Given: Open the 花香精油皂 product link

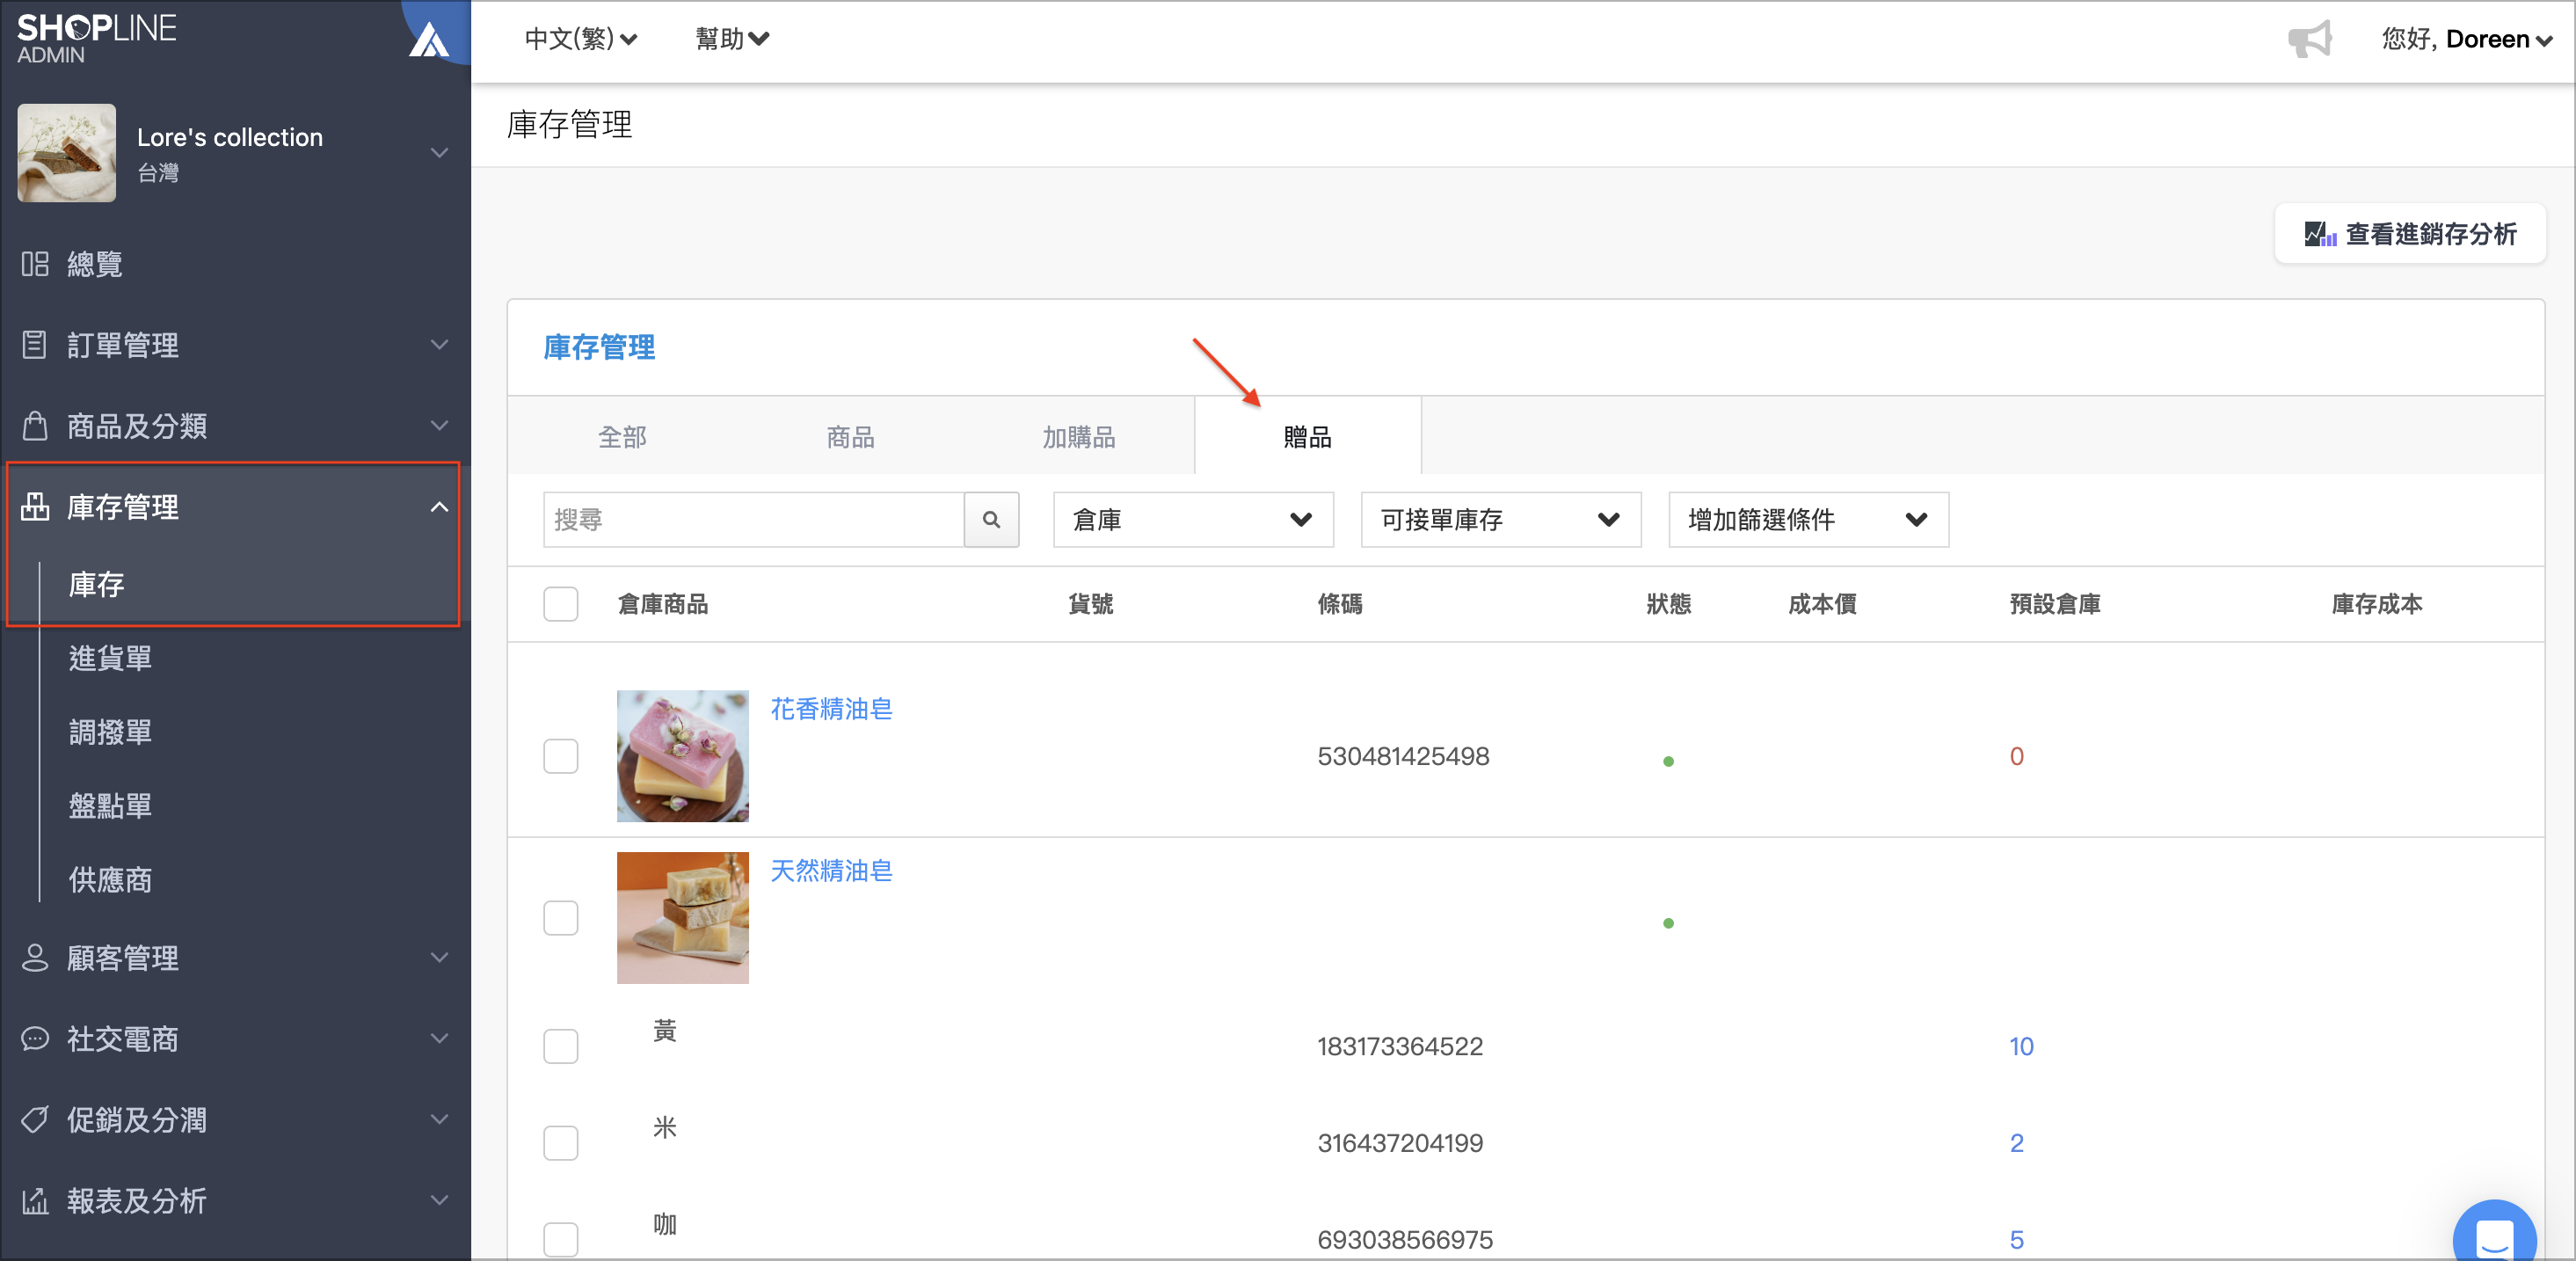Looking at the screenshot, I should click(x=831, y=709).
